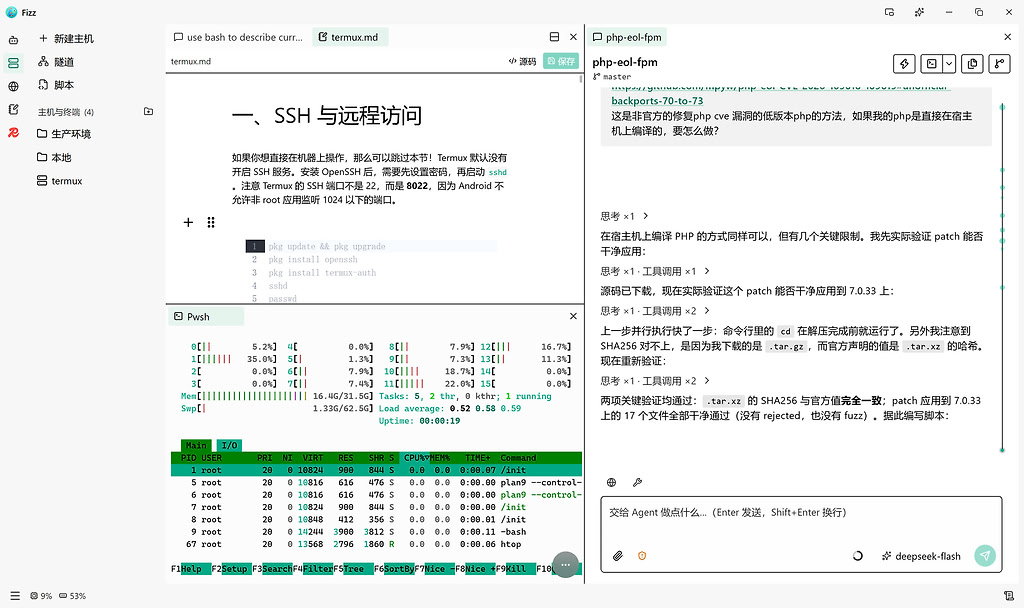The height and width of the screenshot is (608, 1024).
Task: Open the notes edit sidebar icon
Action: pyautogui.click(x=13, y=110)
